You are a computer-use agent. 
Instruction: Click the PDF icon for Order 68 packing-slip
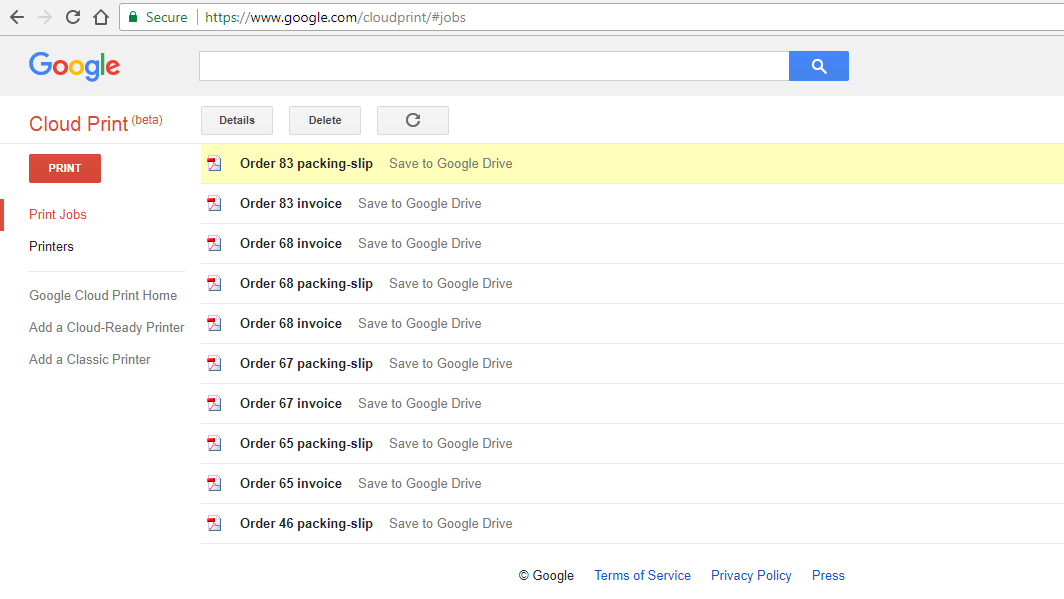coord(214,284)
